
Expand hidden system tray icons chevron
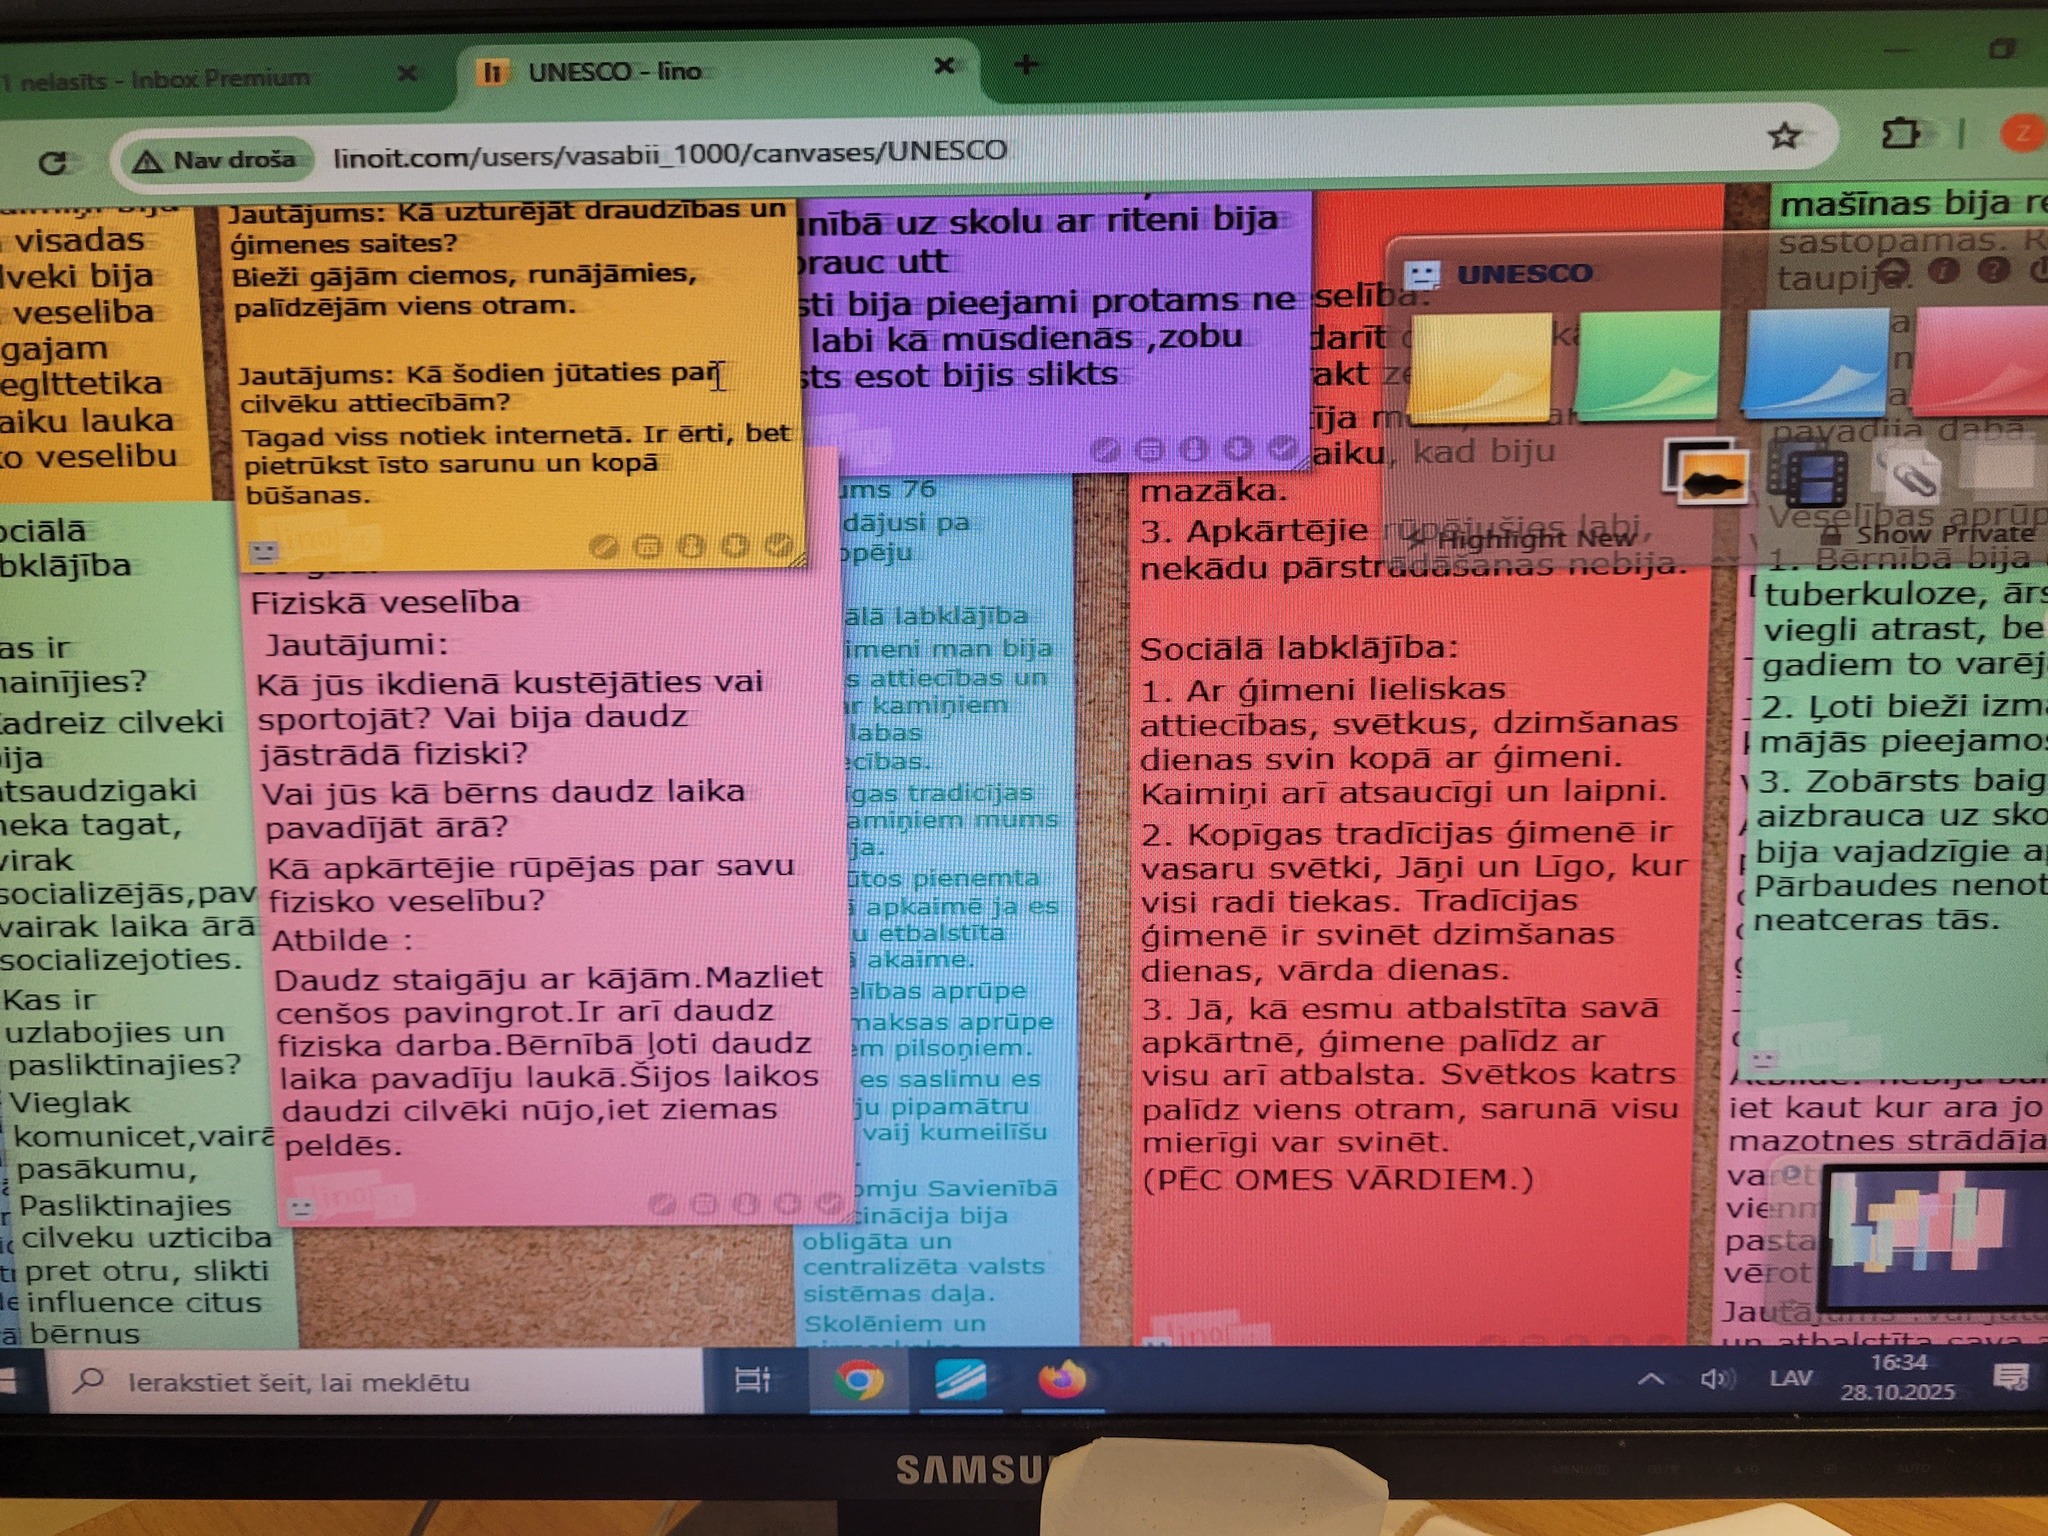click(1650, 1380)
